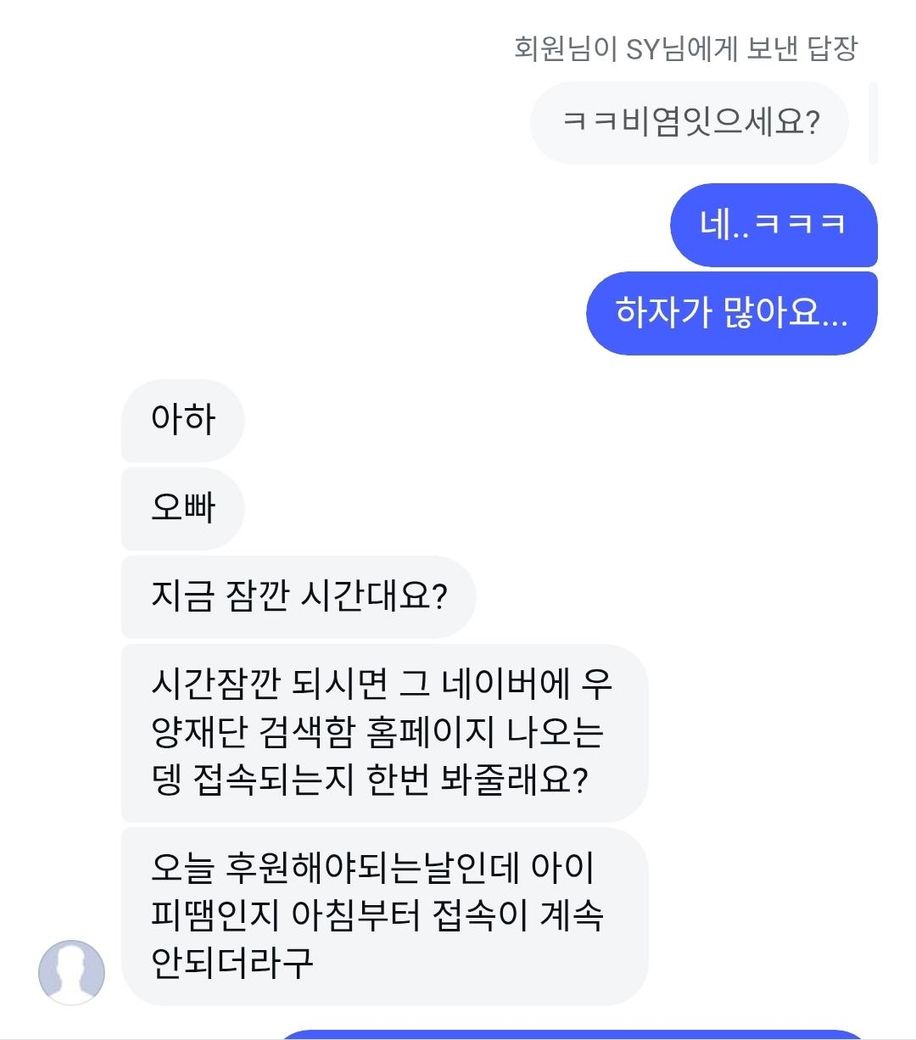Click the reply header mentioning SY님
Viewport: 916px width, 1040px height.
point(685,49)
